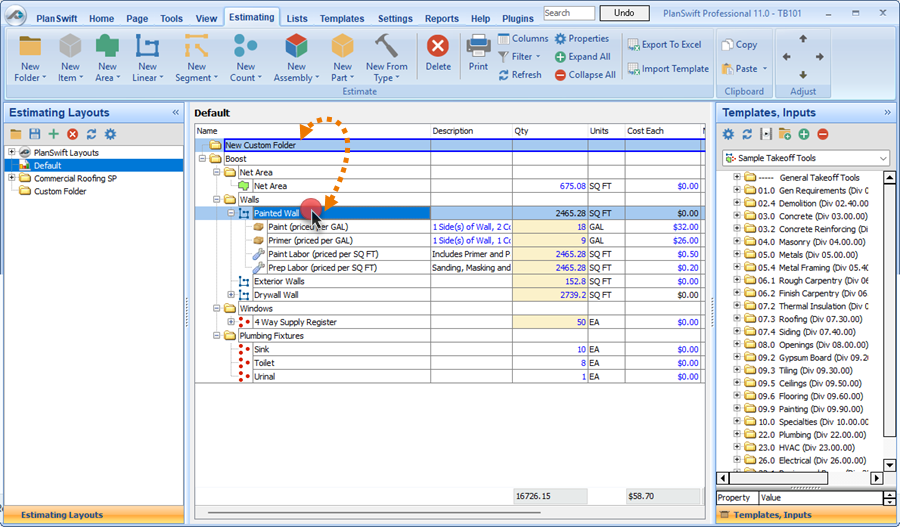
Task: Switch to the Templates tab
Action: [342, 18]
